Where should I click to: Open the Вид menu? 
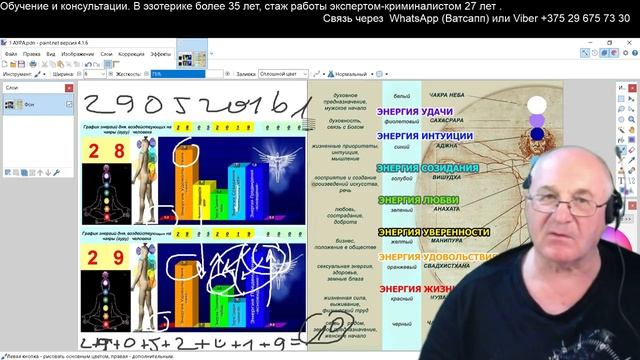pyautogui.click(x=51, y=54)
